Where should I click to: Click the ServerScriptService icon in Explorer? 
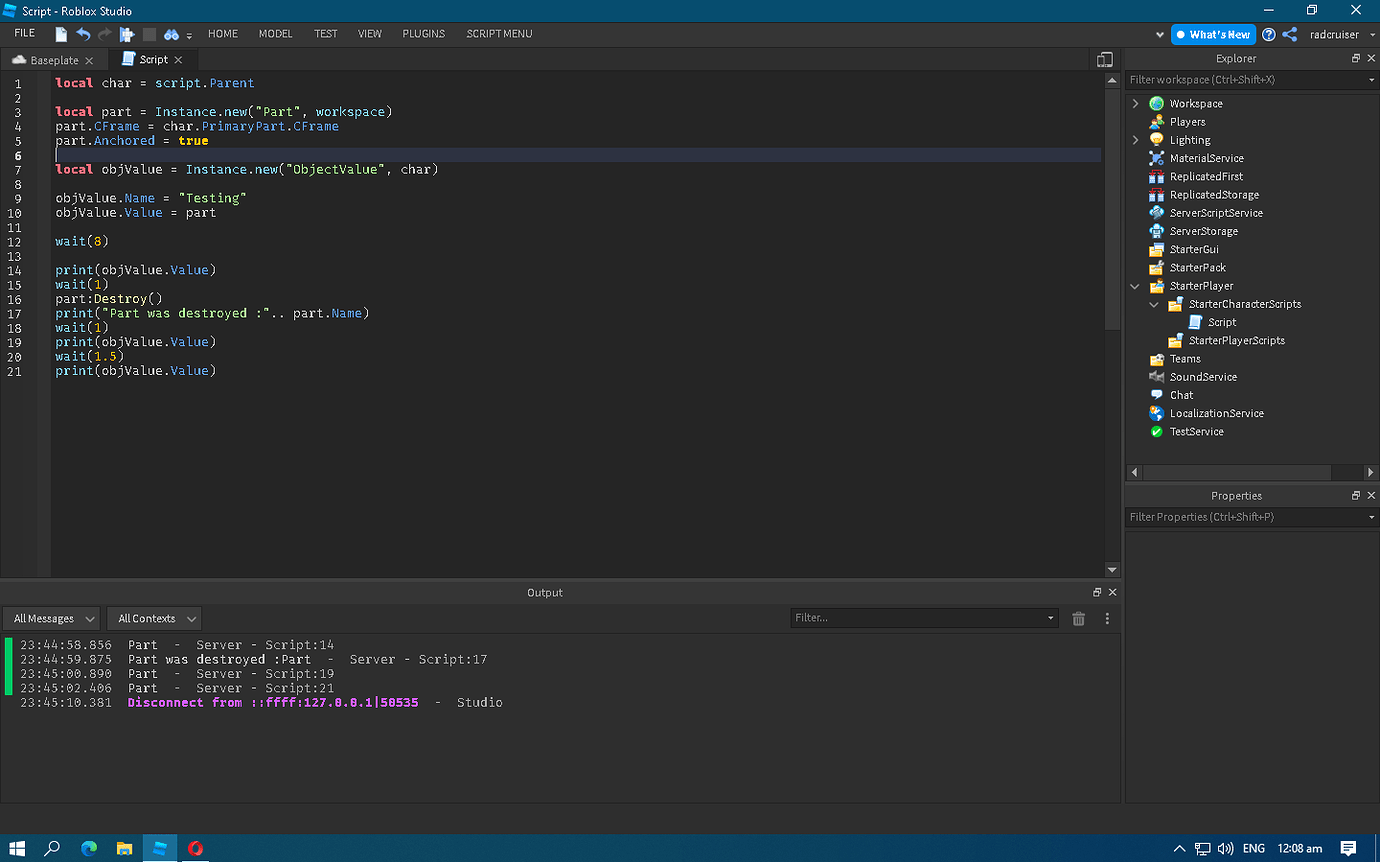[1156, 212]
